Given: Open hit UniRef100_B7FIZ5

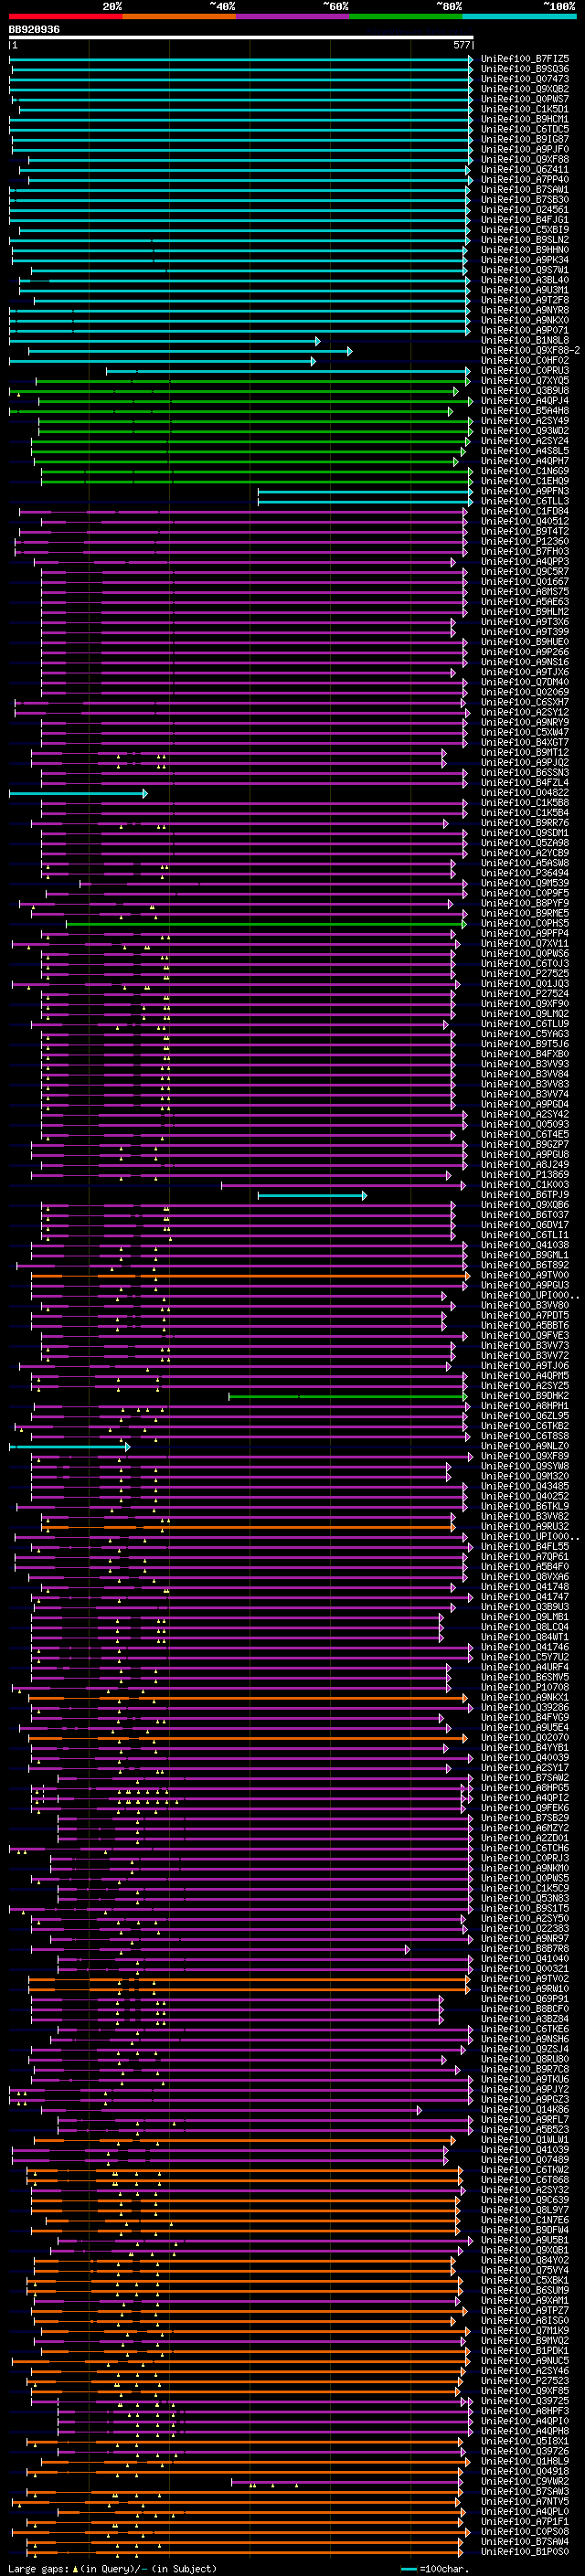Looking at the screenshot, I should tap(525, 59).
